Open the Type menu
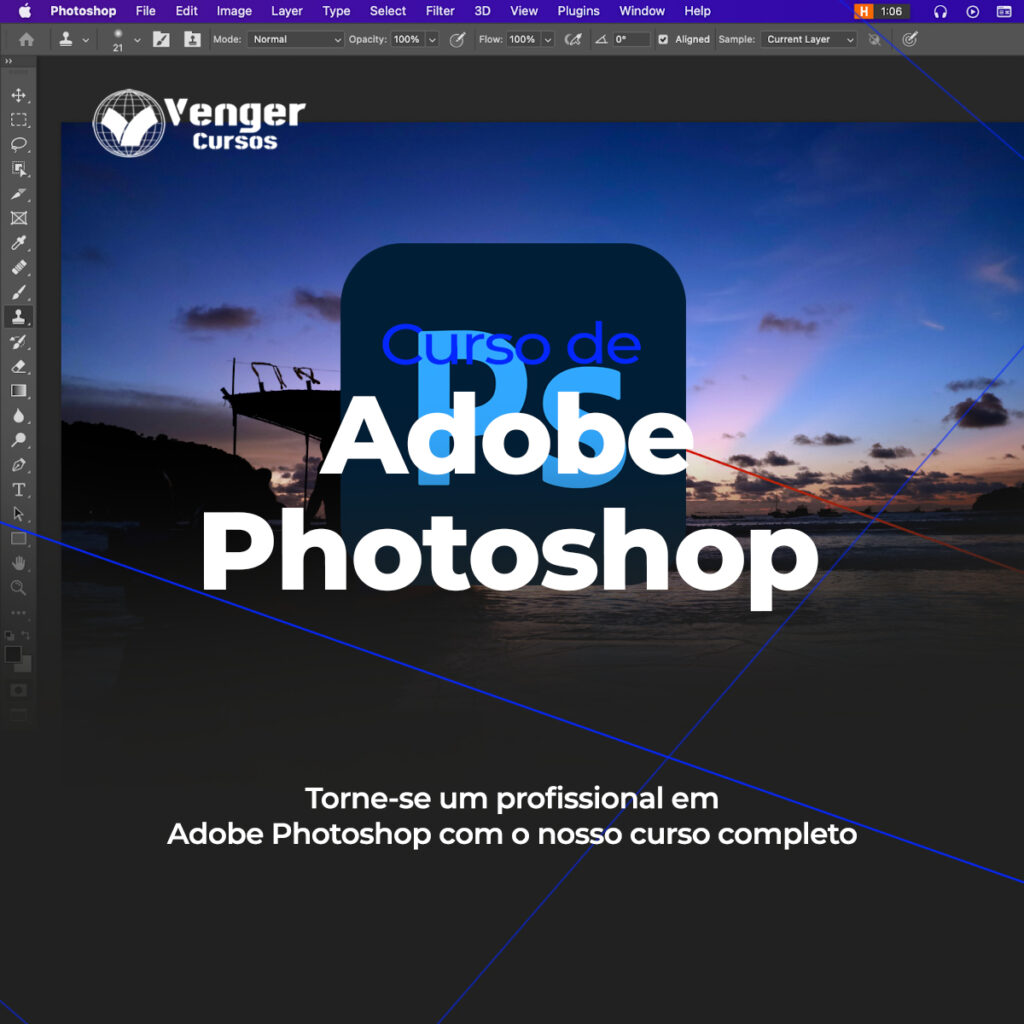The height and width of the screenshot is (1024, 1024). (x=336, y=11)
